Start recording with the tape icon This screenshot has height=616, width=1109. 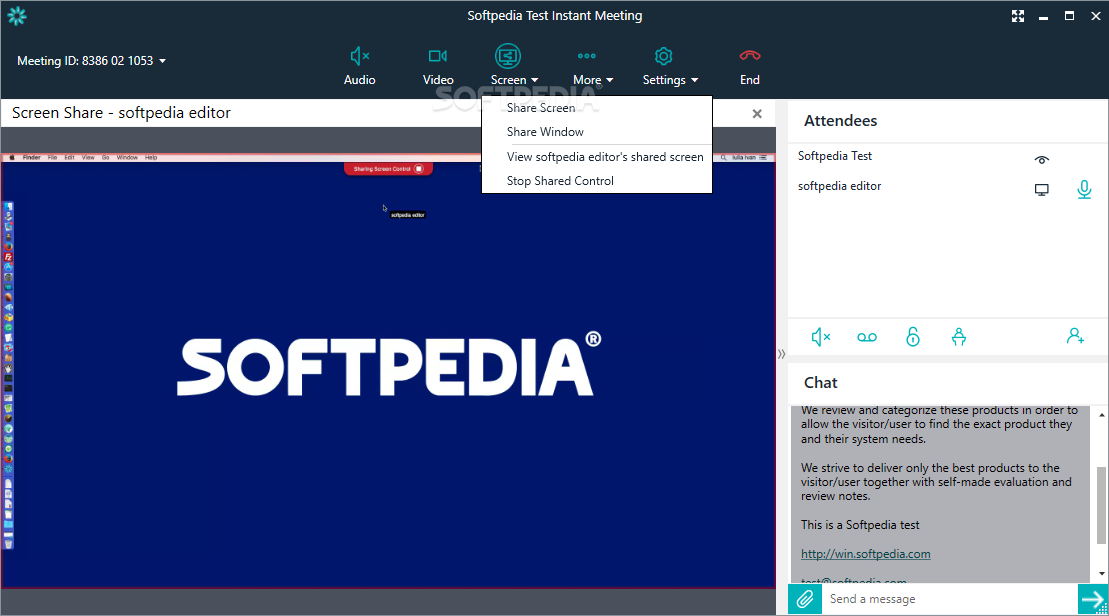click(866, 337)
